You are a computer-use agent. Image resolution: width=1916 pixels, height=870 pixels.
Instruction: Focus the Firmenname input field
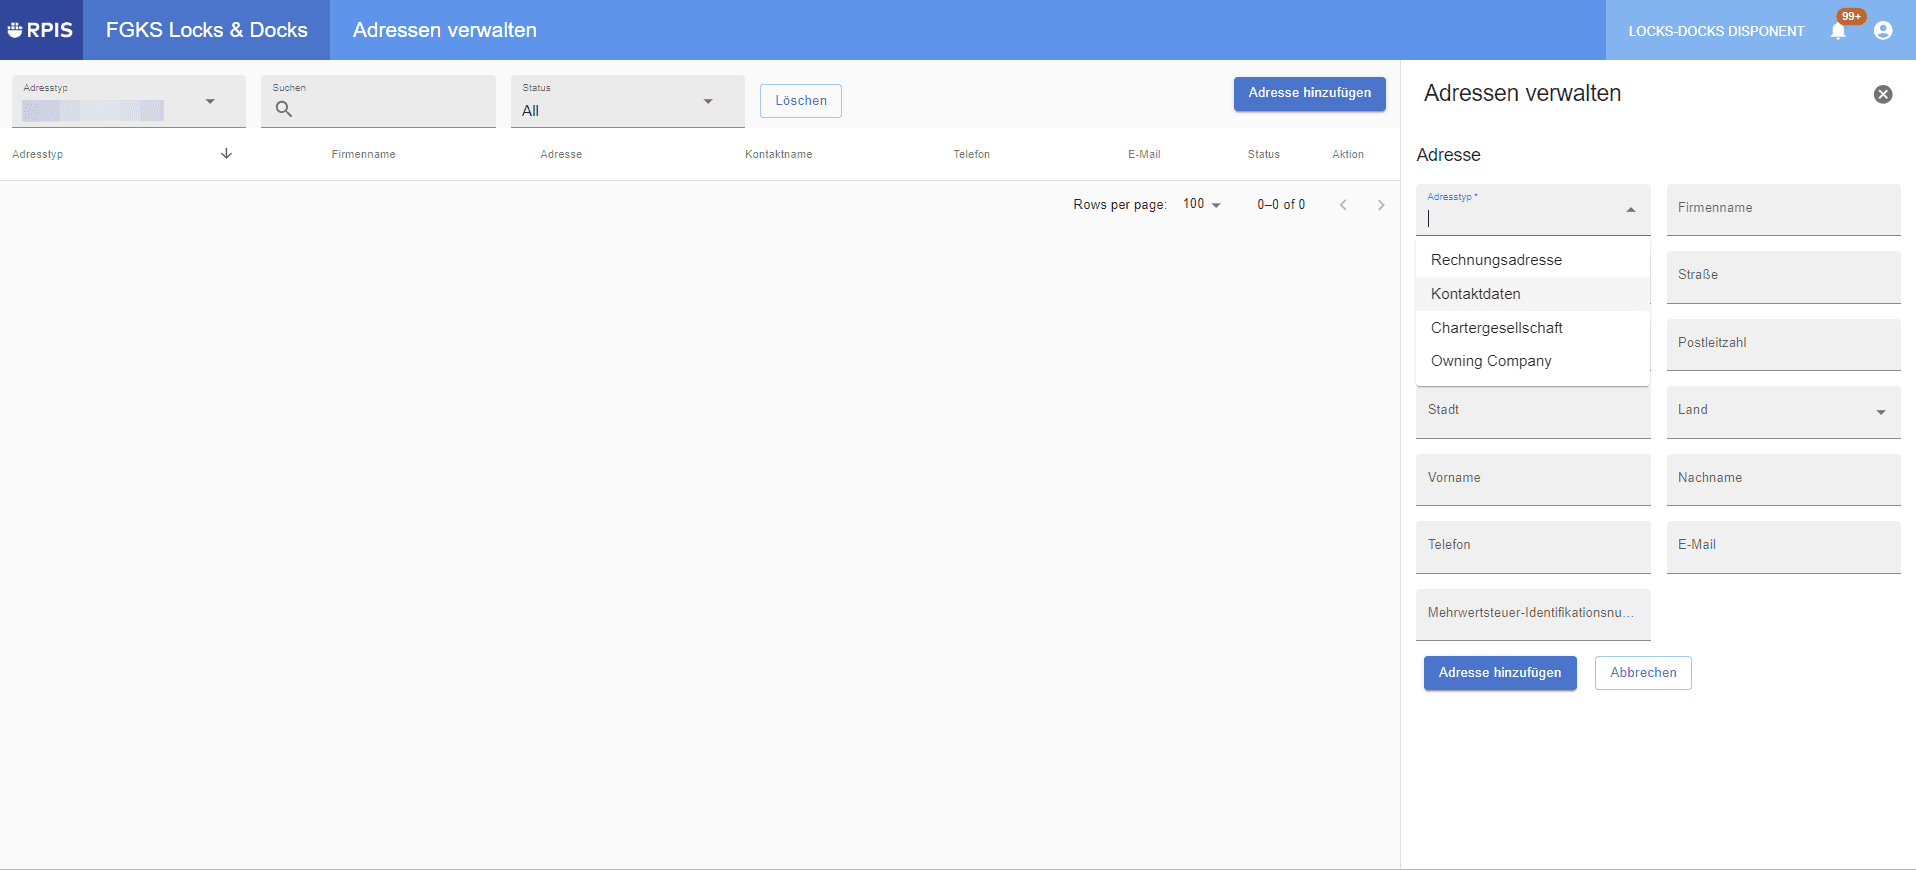tap(1784, 210)
